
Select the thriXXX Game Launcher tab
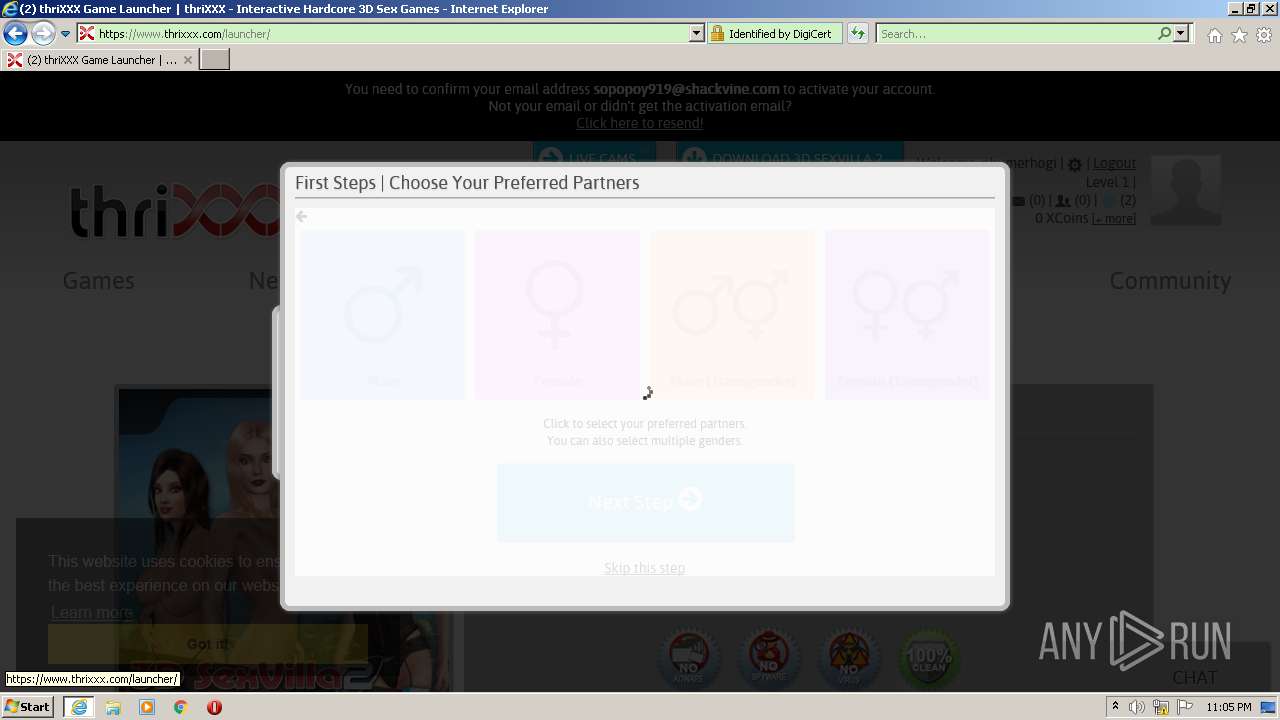(x=100, y=60)
